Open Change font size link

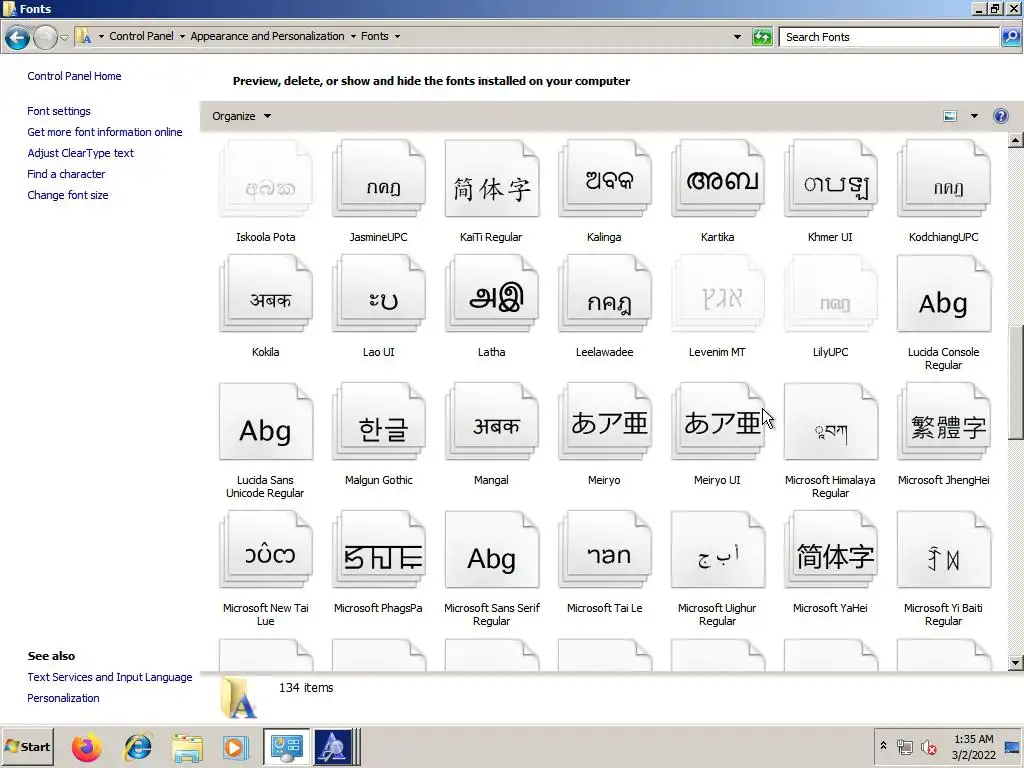tap(68, 195)
